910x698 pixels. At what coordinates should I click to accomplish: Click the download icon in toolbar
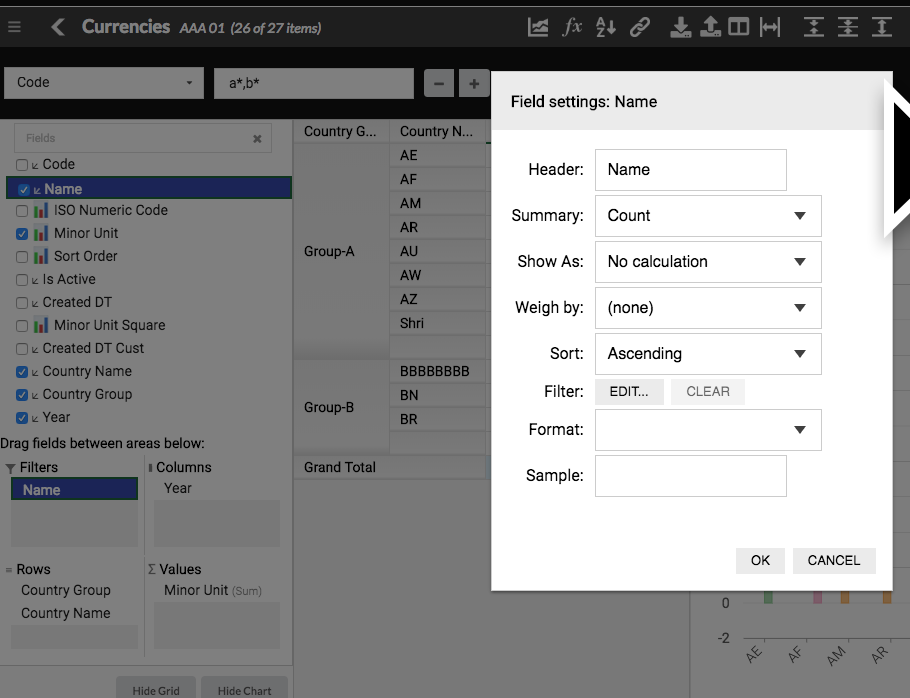click(680, 27)
